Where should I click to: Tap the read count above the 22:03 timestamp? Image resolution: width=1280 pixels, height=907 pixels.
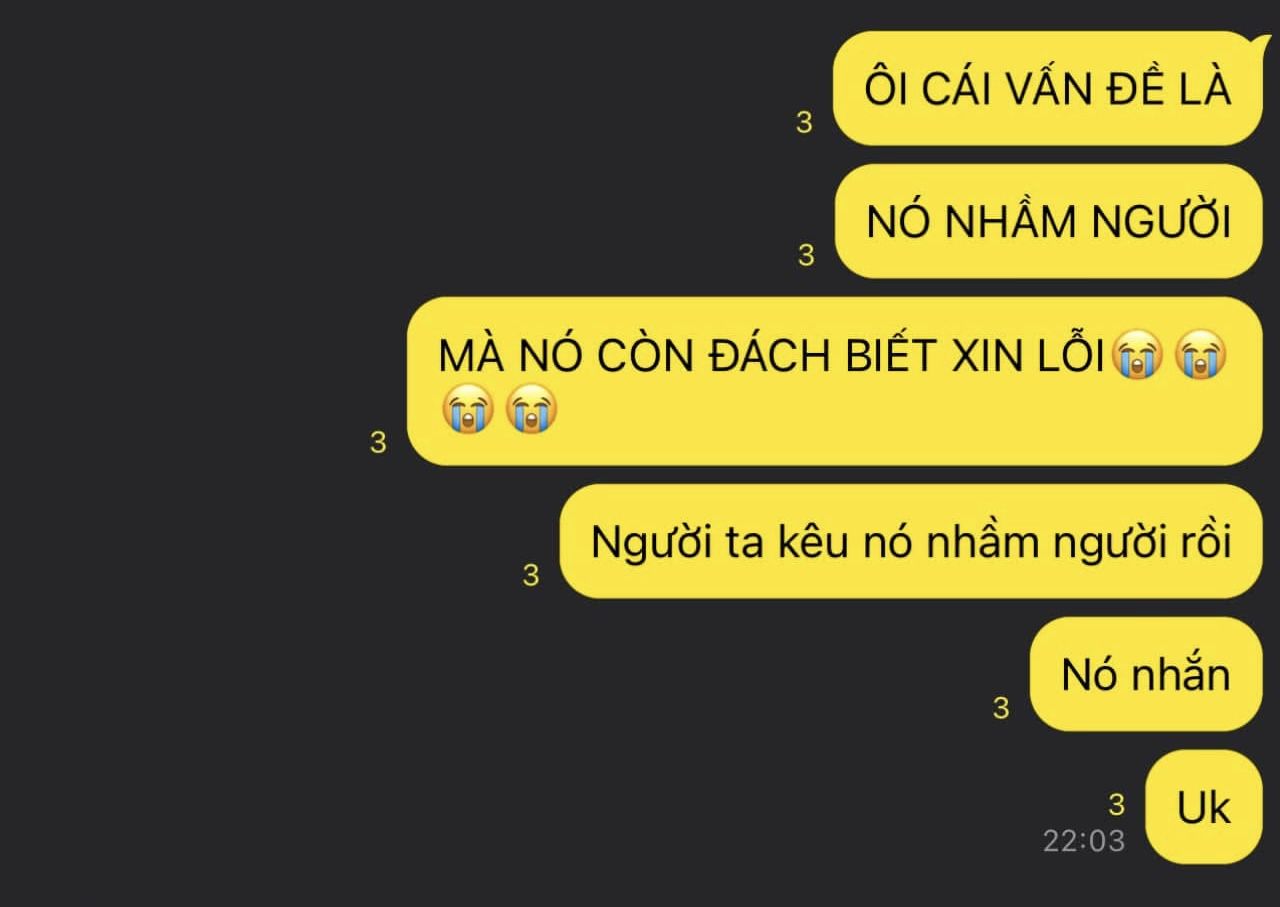1117,804
